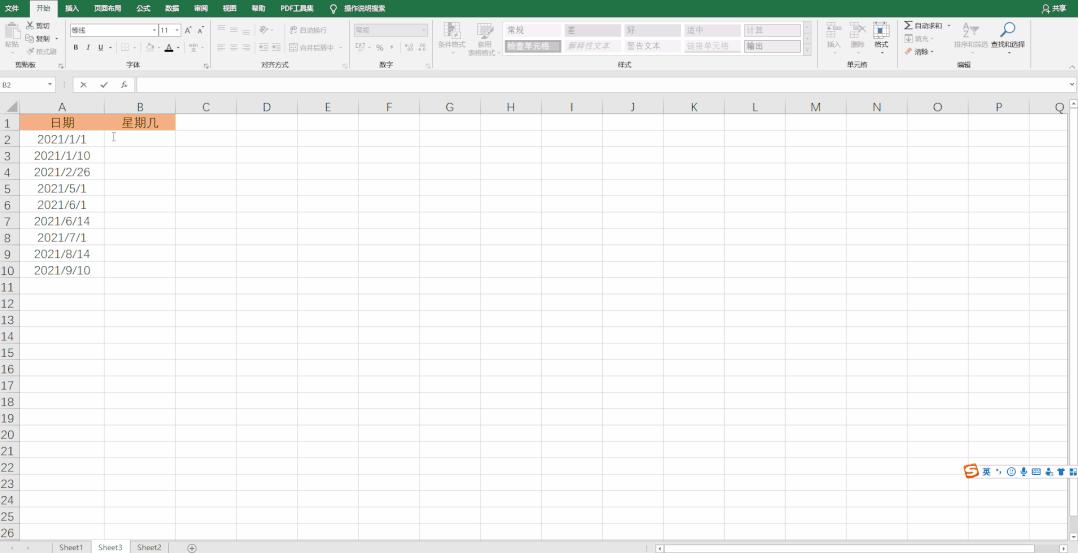1078x553 pixels.
Task: Apply the 输出 cell style
Action: pyautogui.click(x=773, y=46)
